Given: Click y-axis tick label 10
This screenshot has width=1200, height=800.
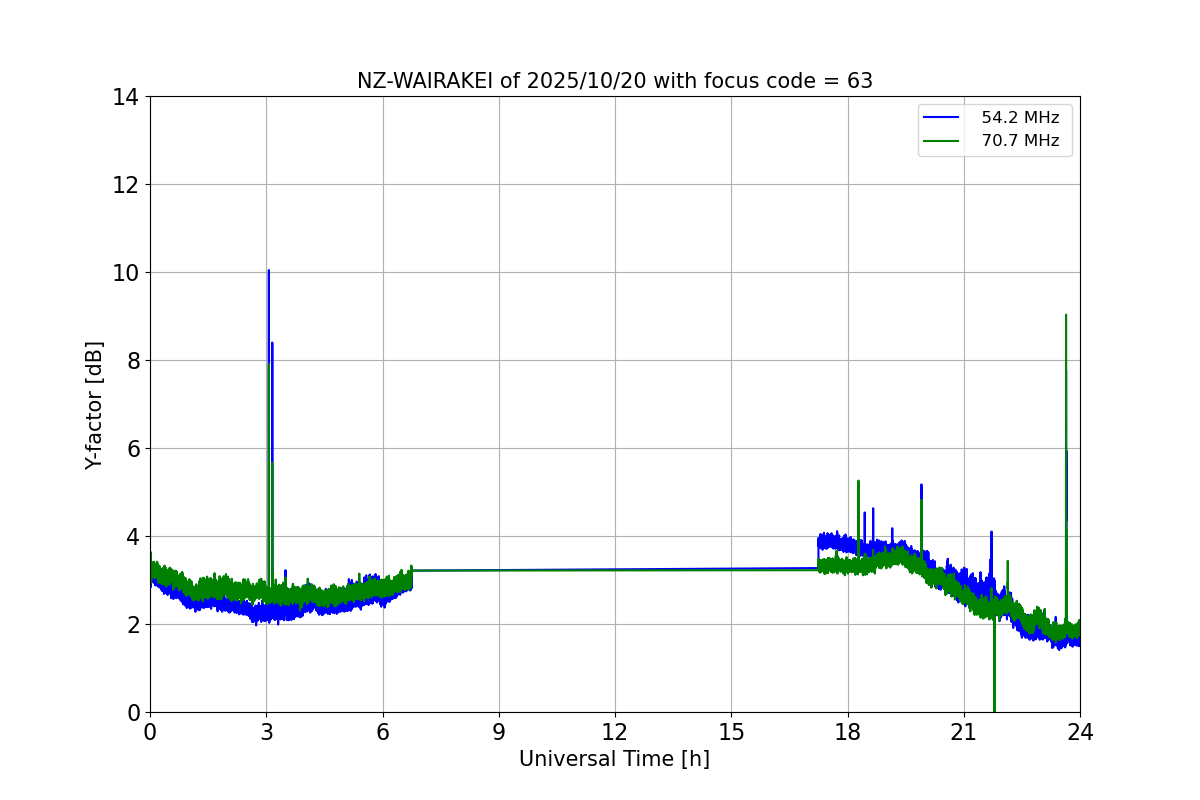Looking at the screenshot, I should (125, 273).
